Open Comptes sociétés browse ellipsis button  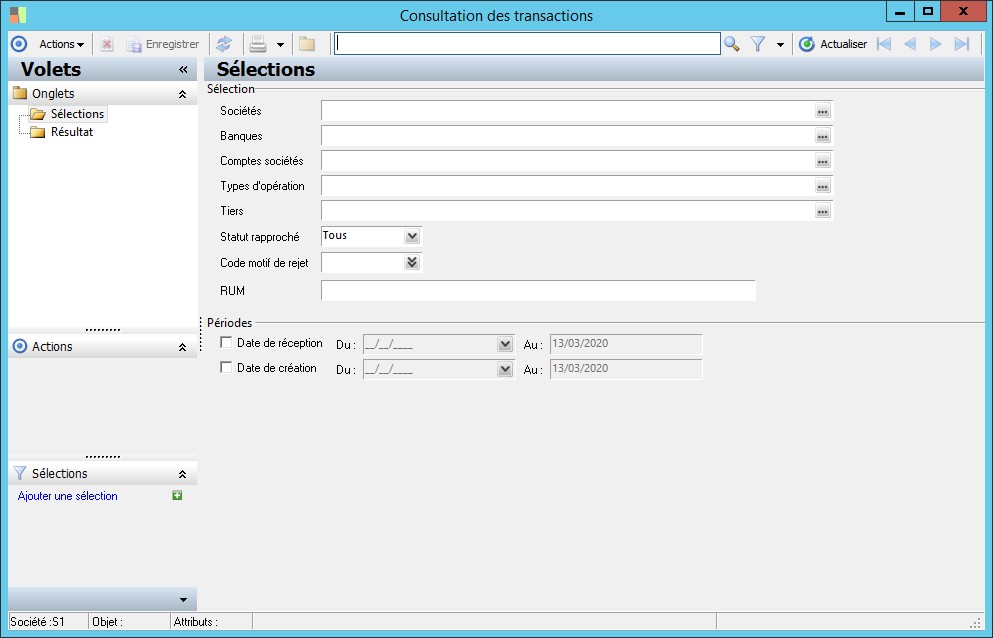click(823, 161)
